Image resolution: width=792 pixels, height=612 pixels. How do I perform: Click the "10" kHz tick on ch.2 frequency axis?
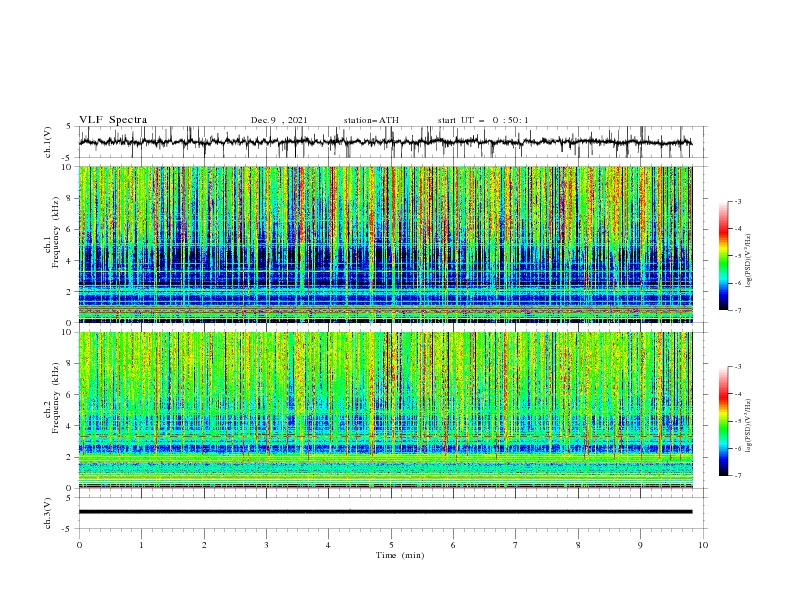(x=67, y=332)
